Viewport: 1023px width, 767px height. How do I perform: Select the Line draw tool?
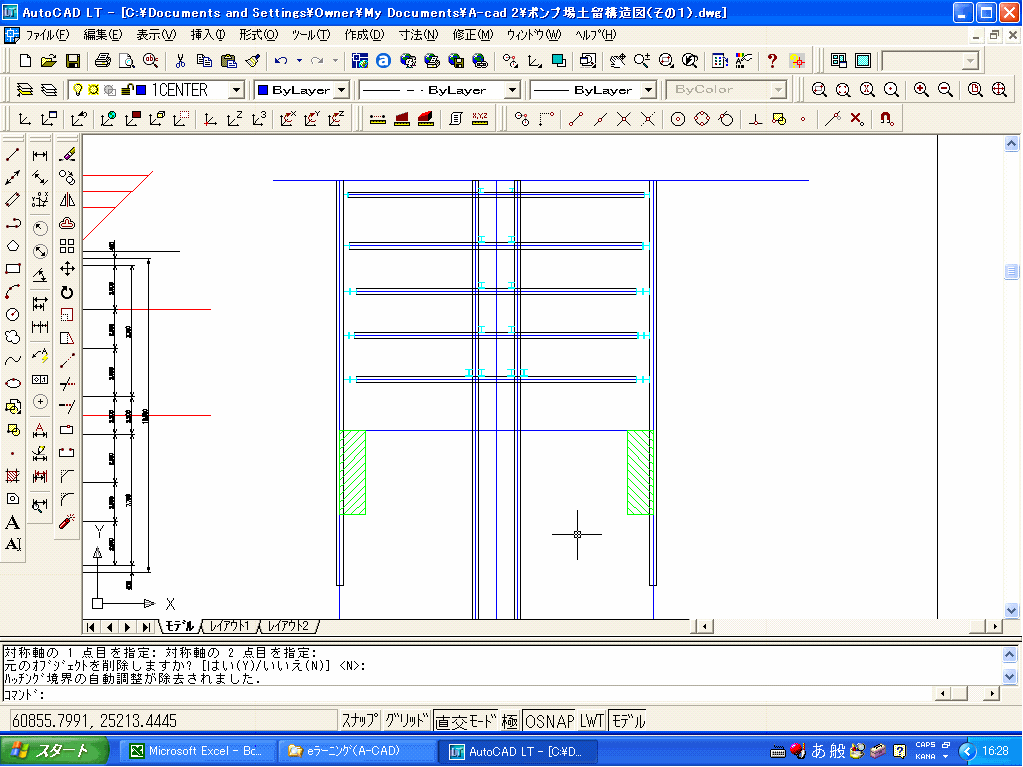click(12, 155)
